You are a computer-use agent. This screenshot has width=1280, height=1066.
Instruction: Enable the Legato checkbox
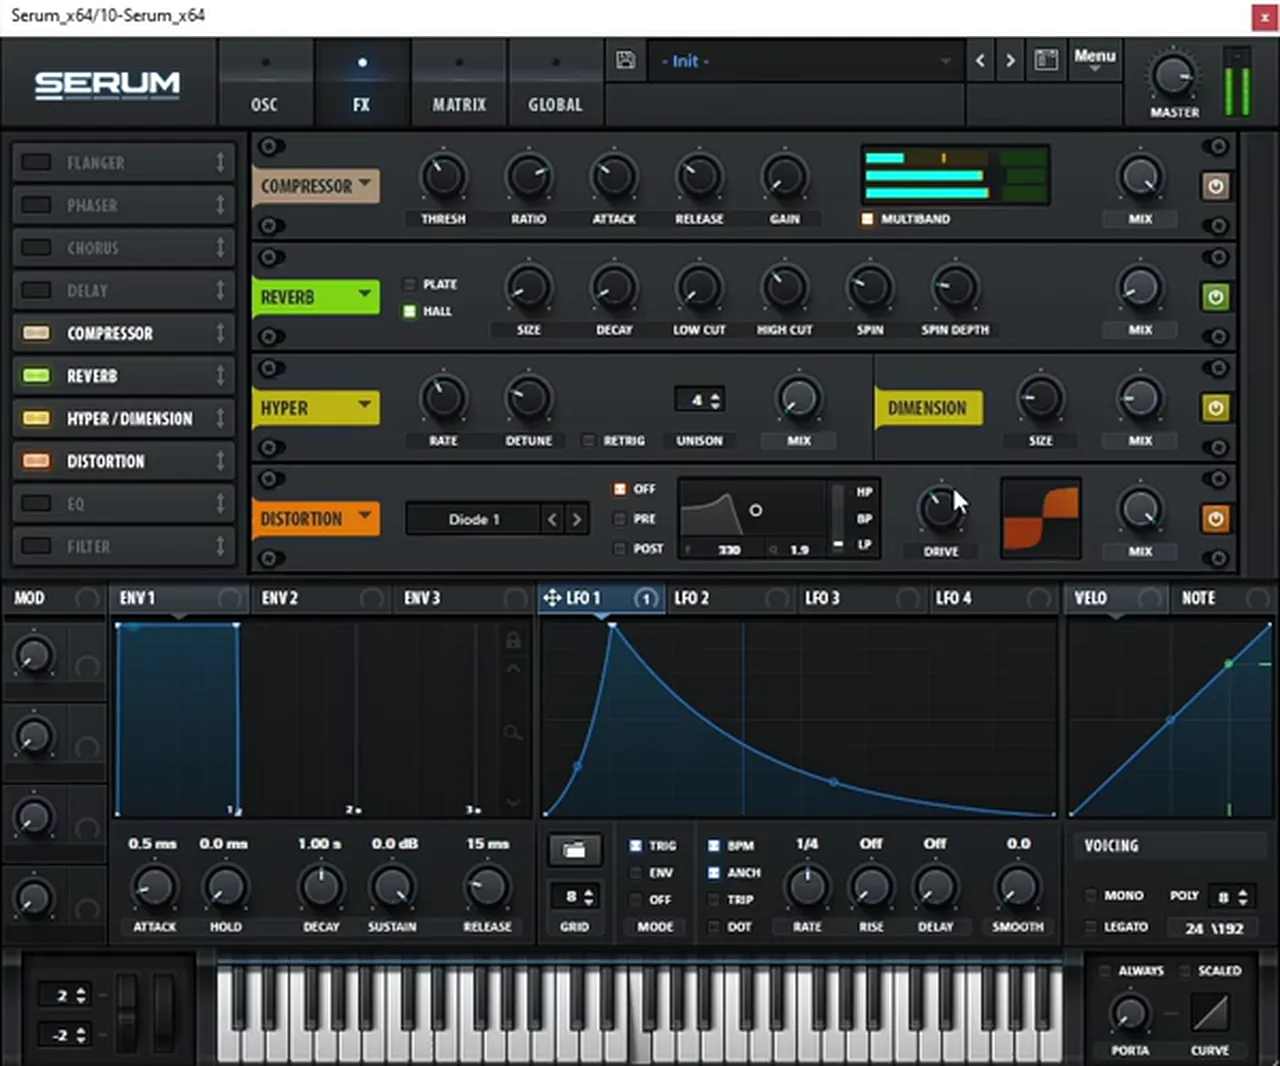pyautogui.click(x=1091, y=927)
